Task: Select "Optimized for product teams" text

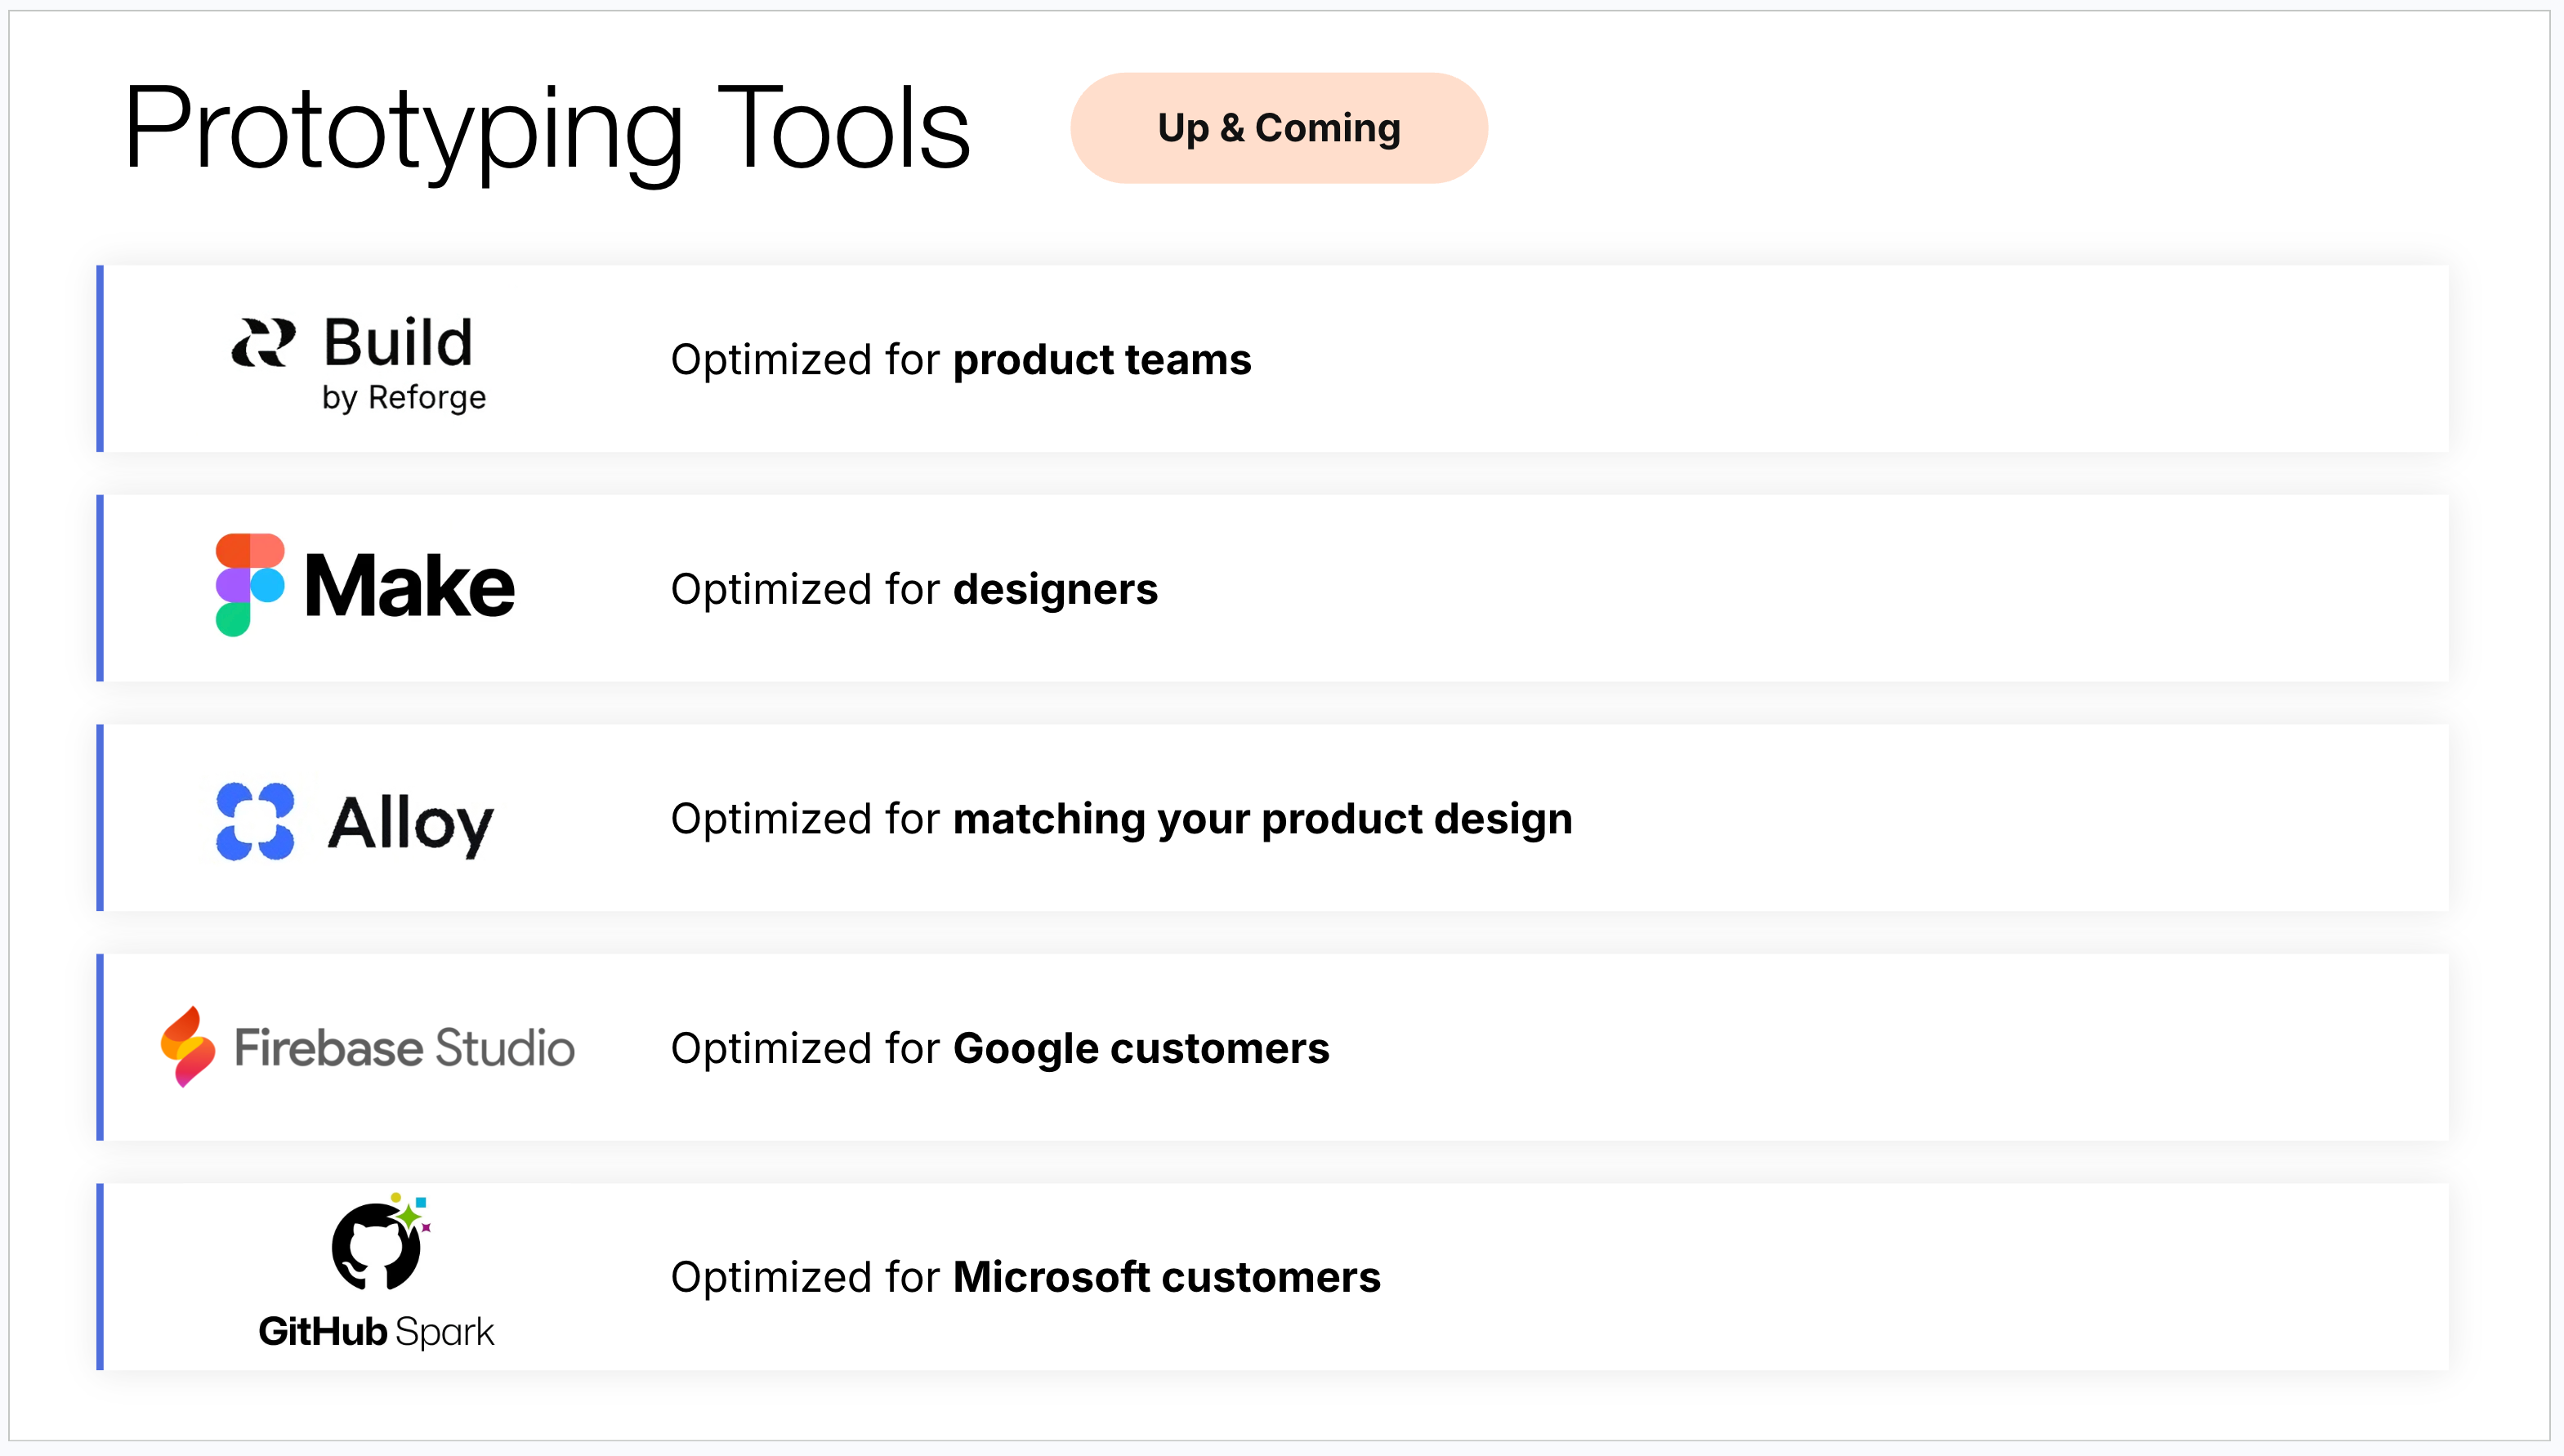Action: point(960,360)
